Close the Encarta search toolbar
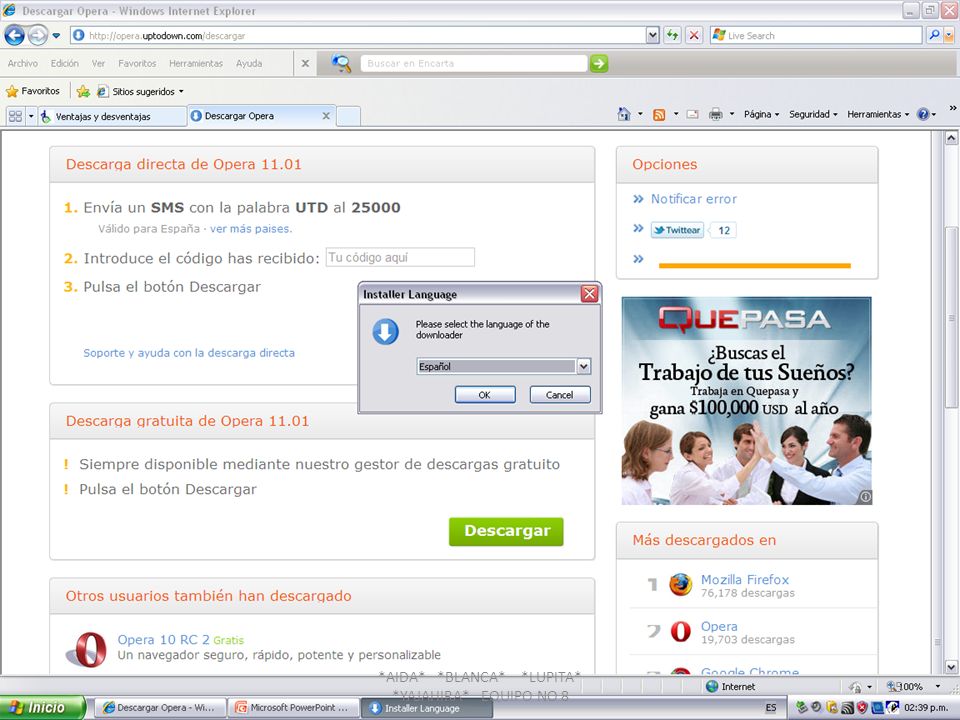Image resolution: width=960 pixels, height=720 pixels. coord(305,63)
